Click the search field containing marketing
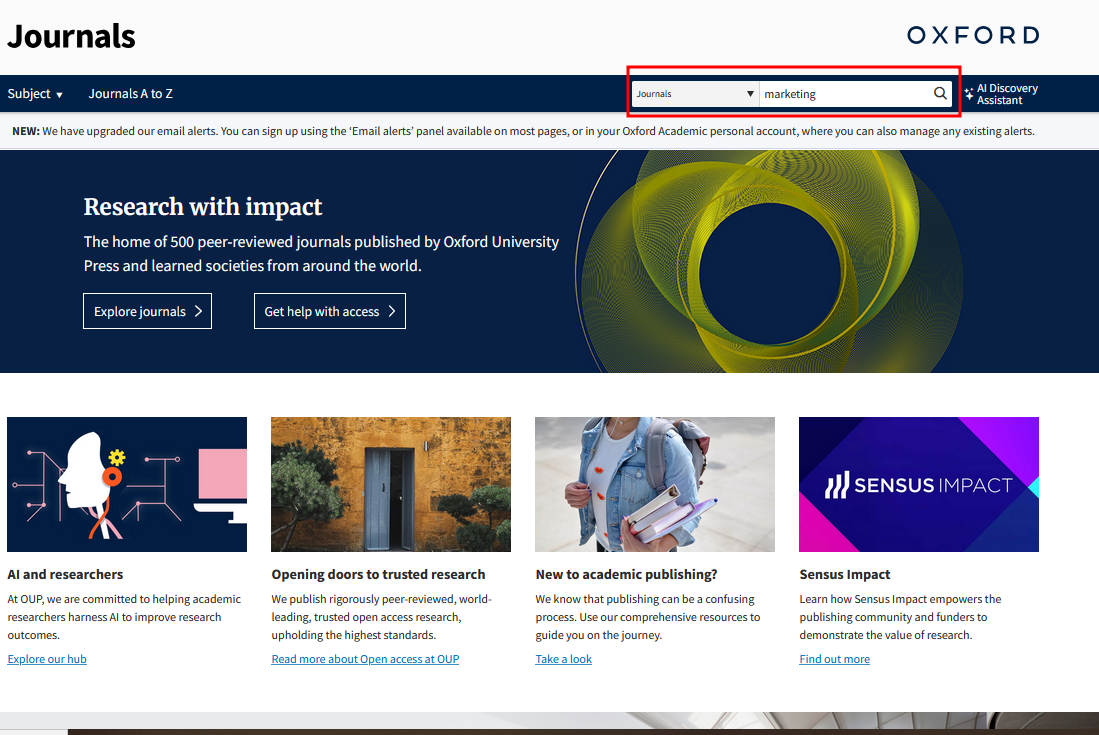This screenshot has height=735, width=1099. pos(843,94)
